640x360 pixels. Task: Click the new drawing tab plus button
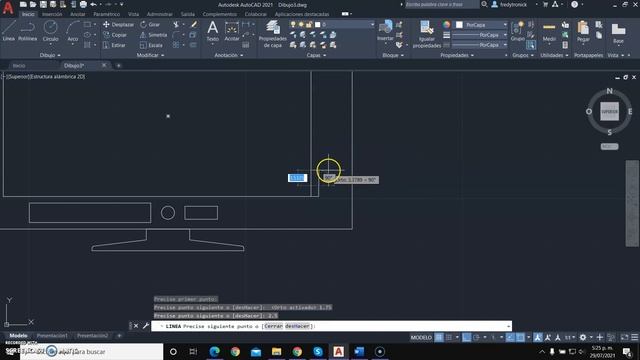[118, 65]
